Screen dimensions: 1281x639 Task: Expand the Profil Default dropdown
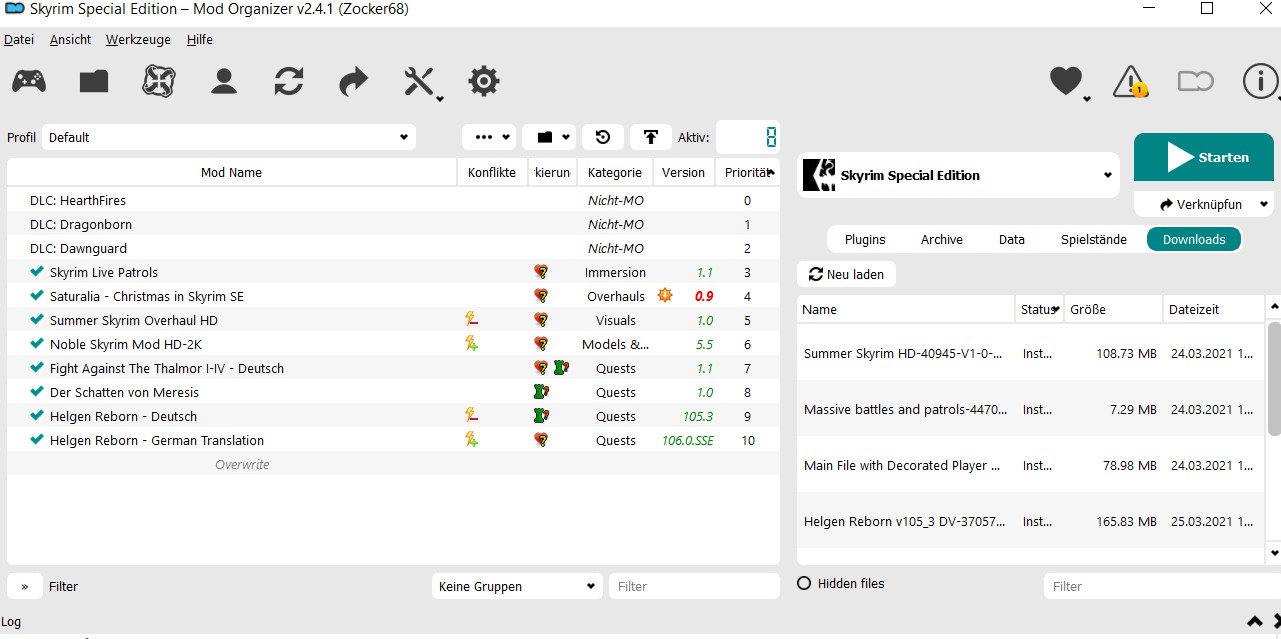229,137
